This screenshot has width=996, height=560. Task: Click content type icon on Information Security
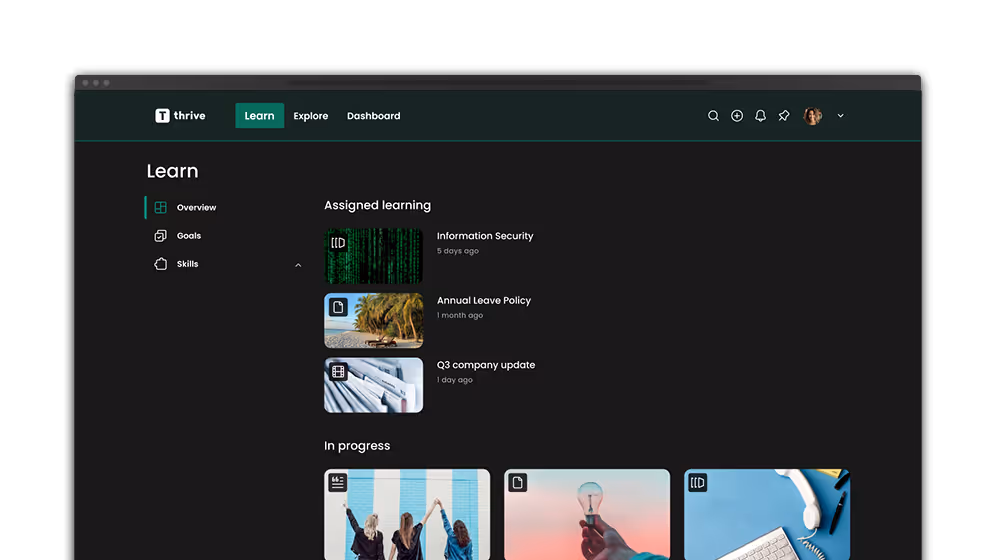click(x=338, y=243)
